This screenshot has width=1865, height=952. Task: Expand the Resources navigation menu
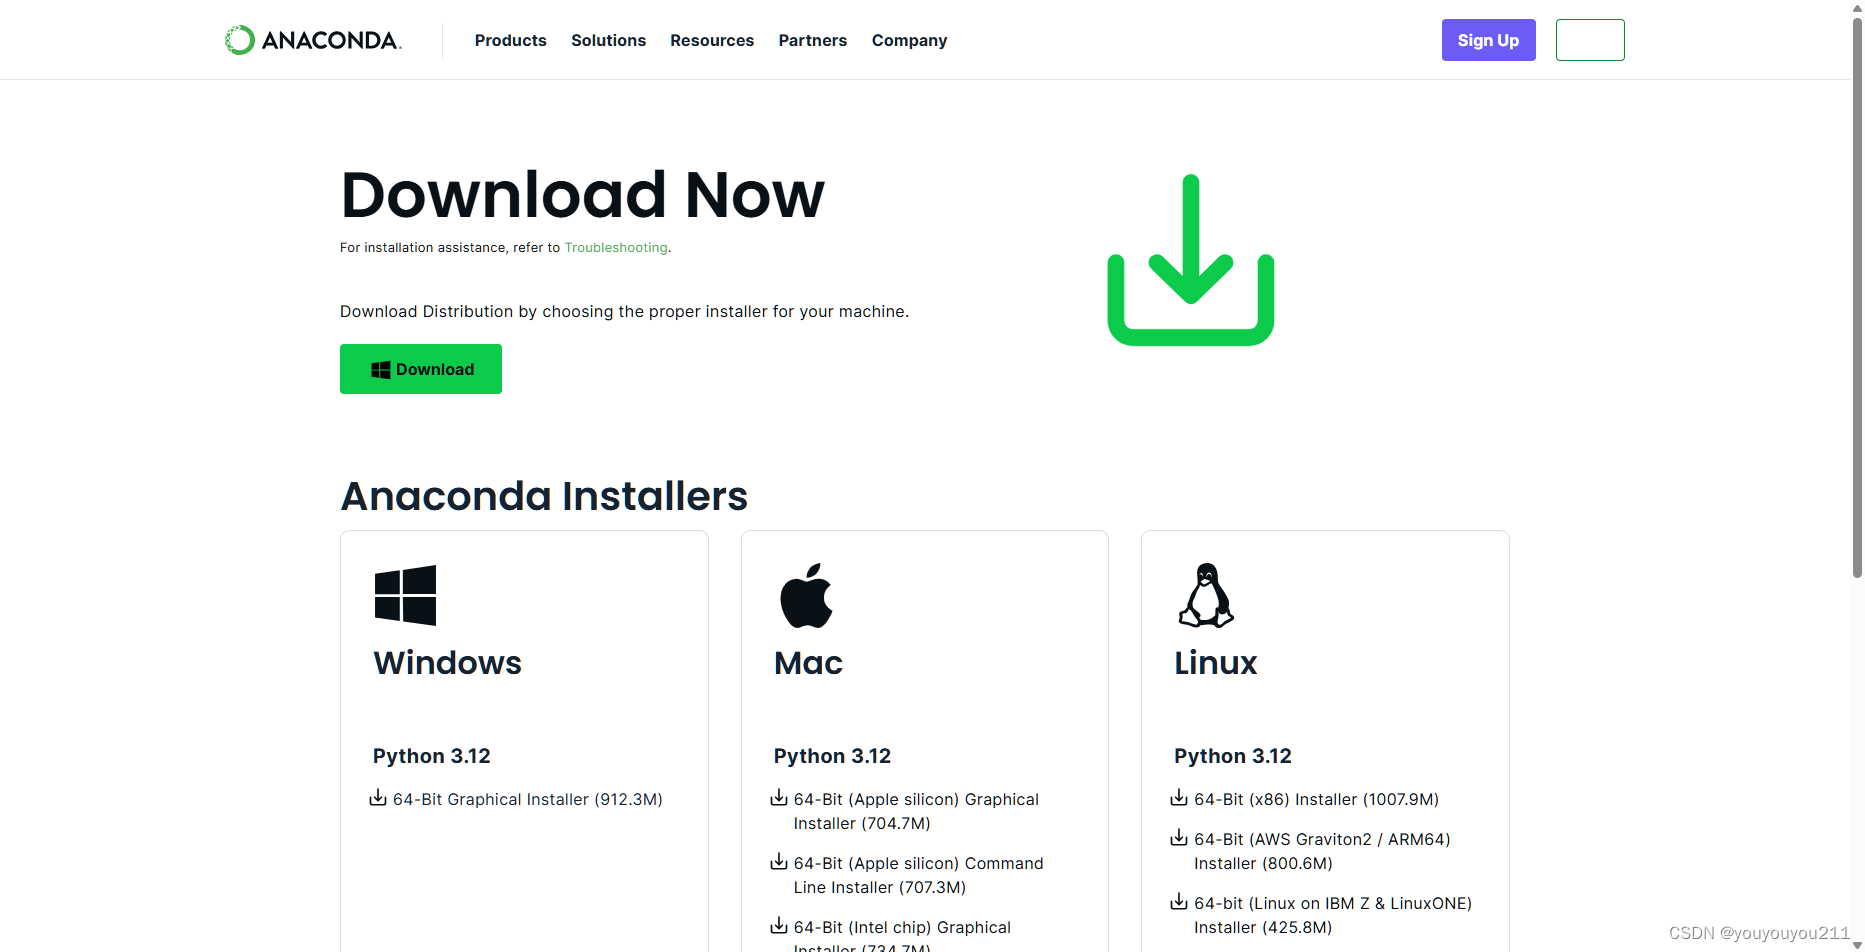click(x=712, y=40)
